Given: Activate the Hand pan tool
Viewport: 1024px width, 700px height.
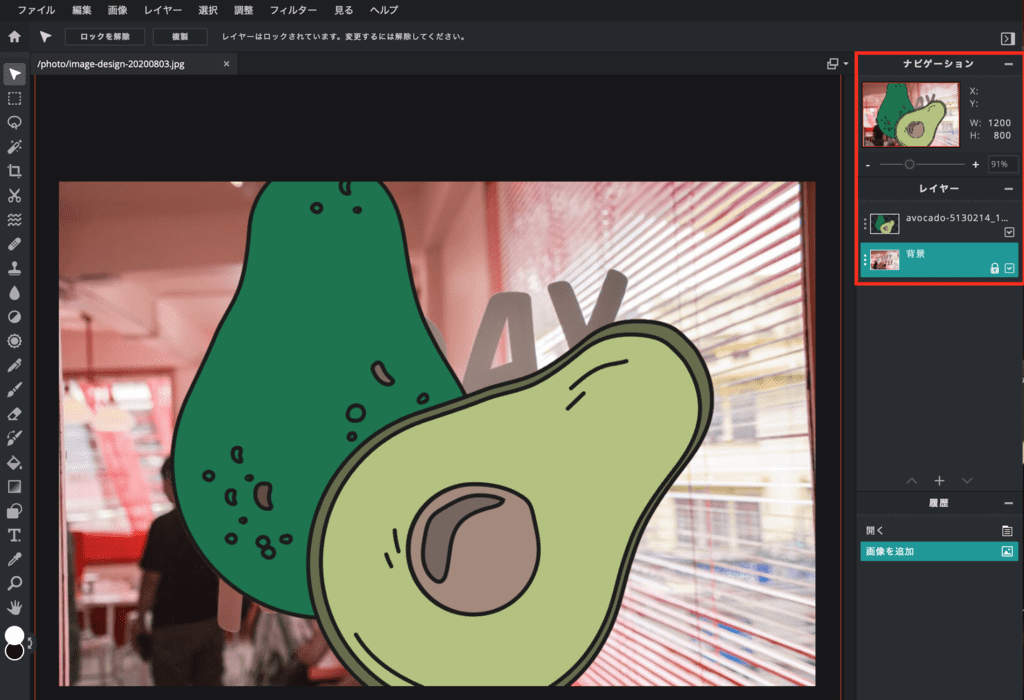Looking at the screenshot, I should (13, 606).
